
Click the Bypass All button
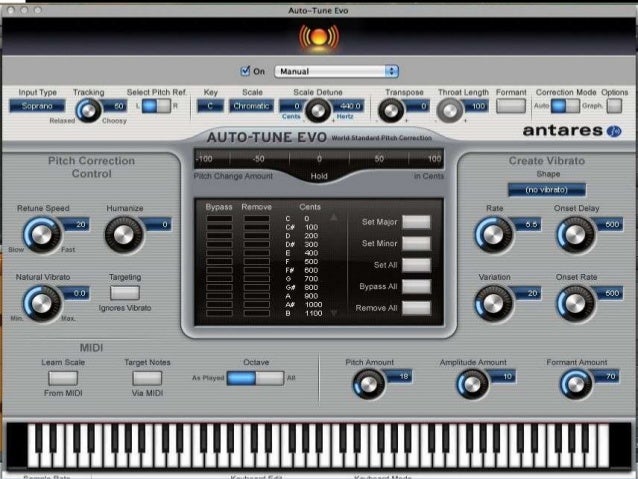pyautogui.click(x=416, y=287)
